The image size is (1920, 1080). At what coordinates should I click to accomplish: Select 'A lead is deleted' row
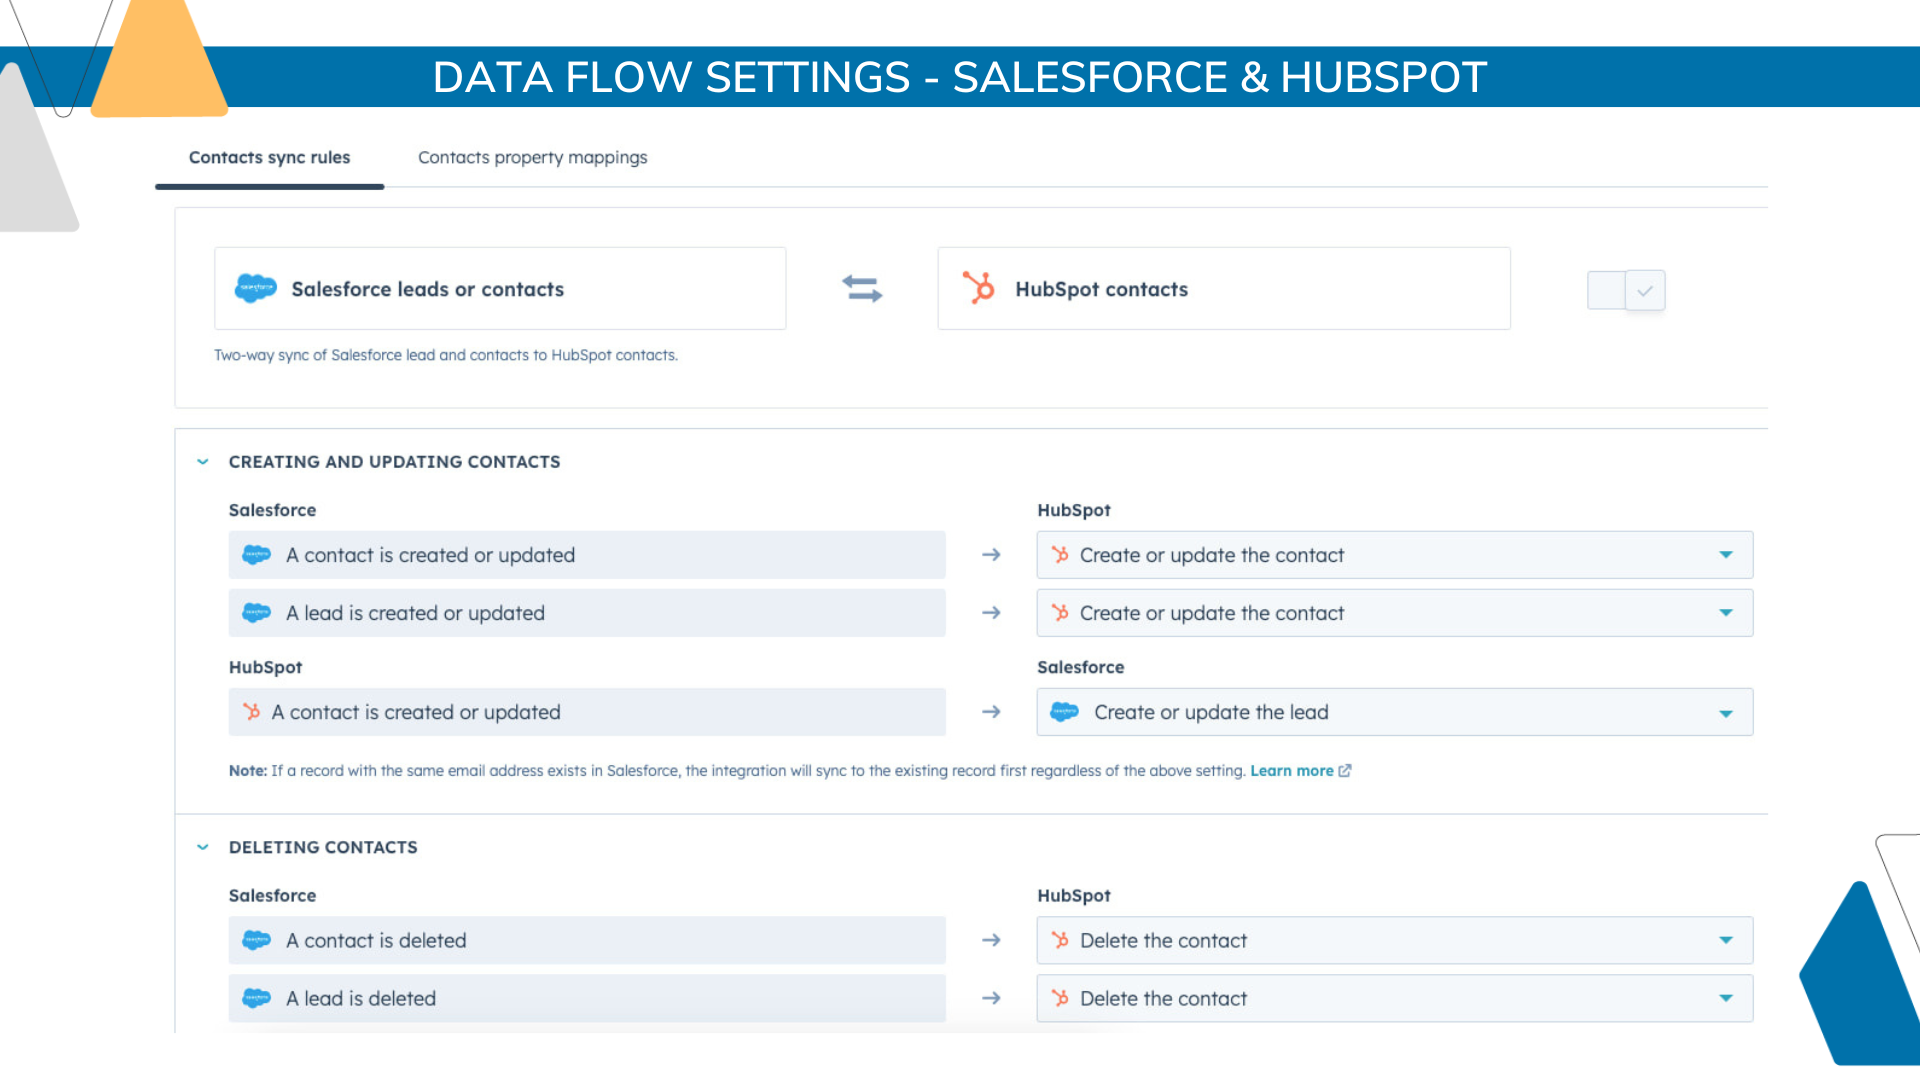[x=587, y=998]
